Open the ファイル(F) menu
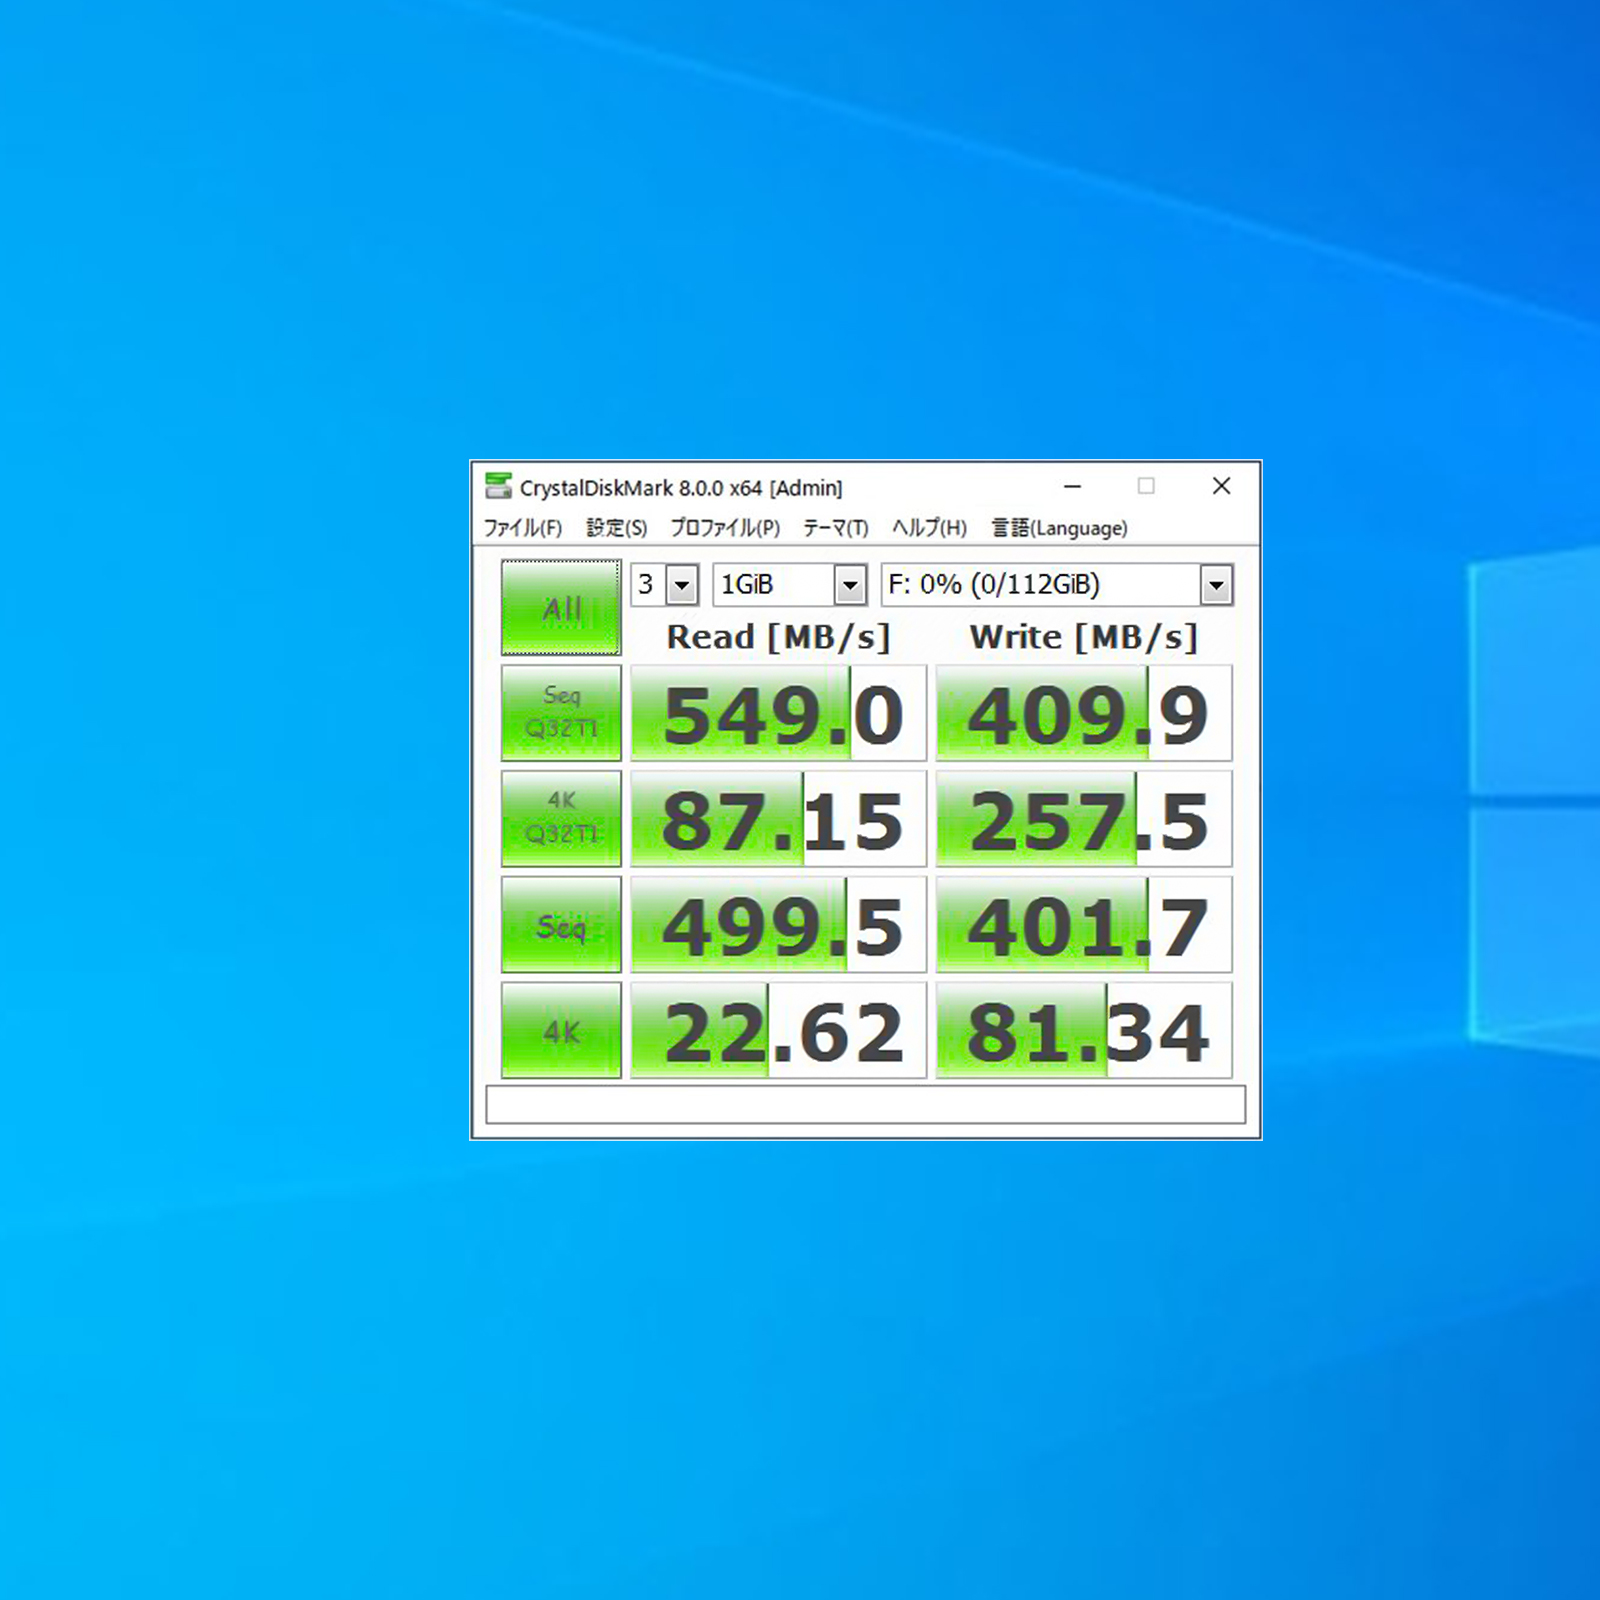1600x1600 pixels. [x=522, y=528]
